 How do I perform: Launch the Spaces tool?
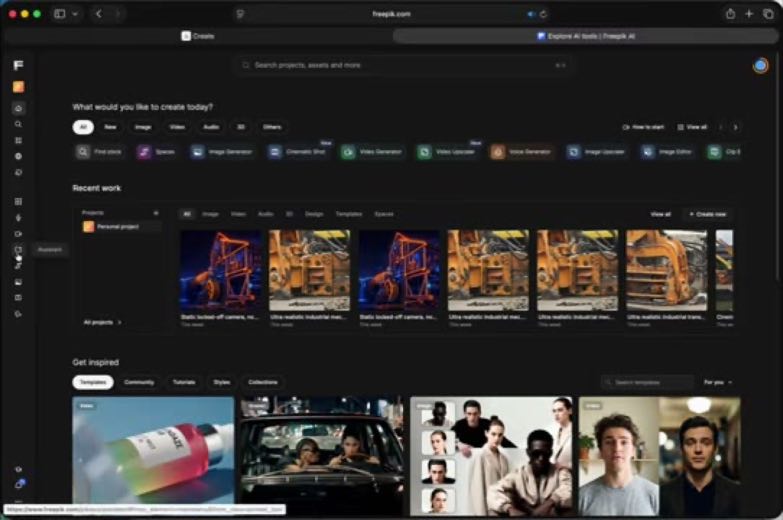(x=156, y=151)
